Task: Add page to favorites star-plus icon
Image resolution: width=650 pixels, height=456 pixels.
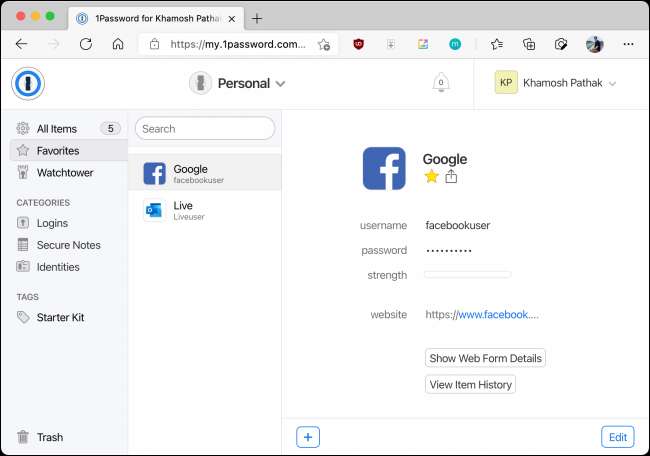Action: pos(324,44)
